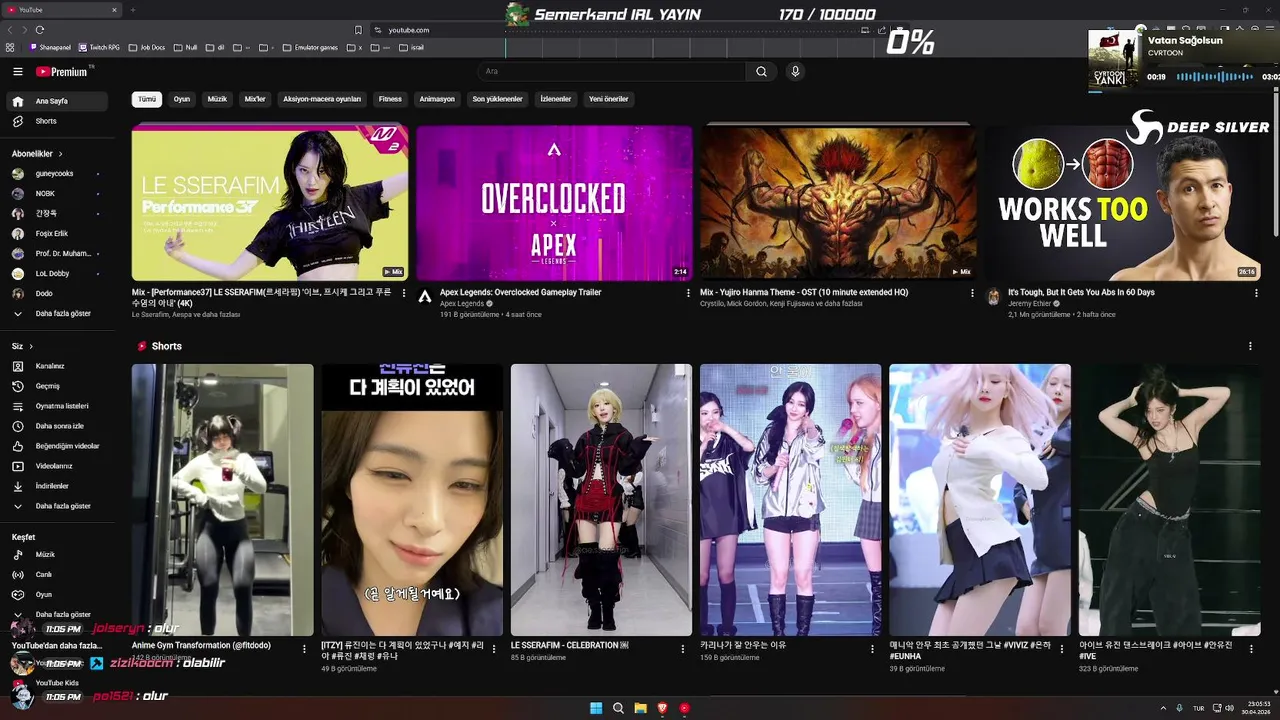Select the Mix'ler filter chip
The width and height of the screenshot is (1280, 720).
coord(255,99)
